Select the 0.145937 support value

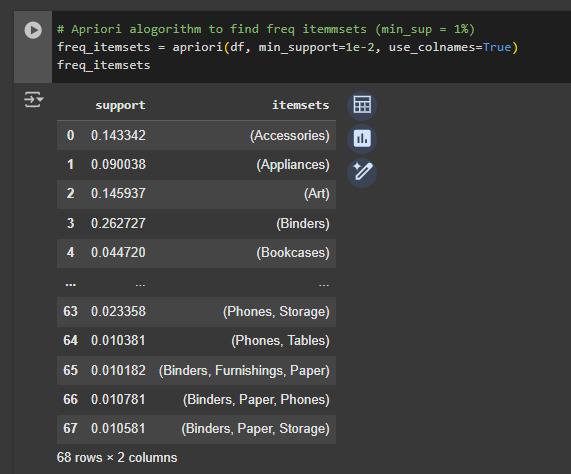[x=118, y=193]
